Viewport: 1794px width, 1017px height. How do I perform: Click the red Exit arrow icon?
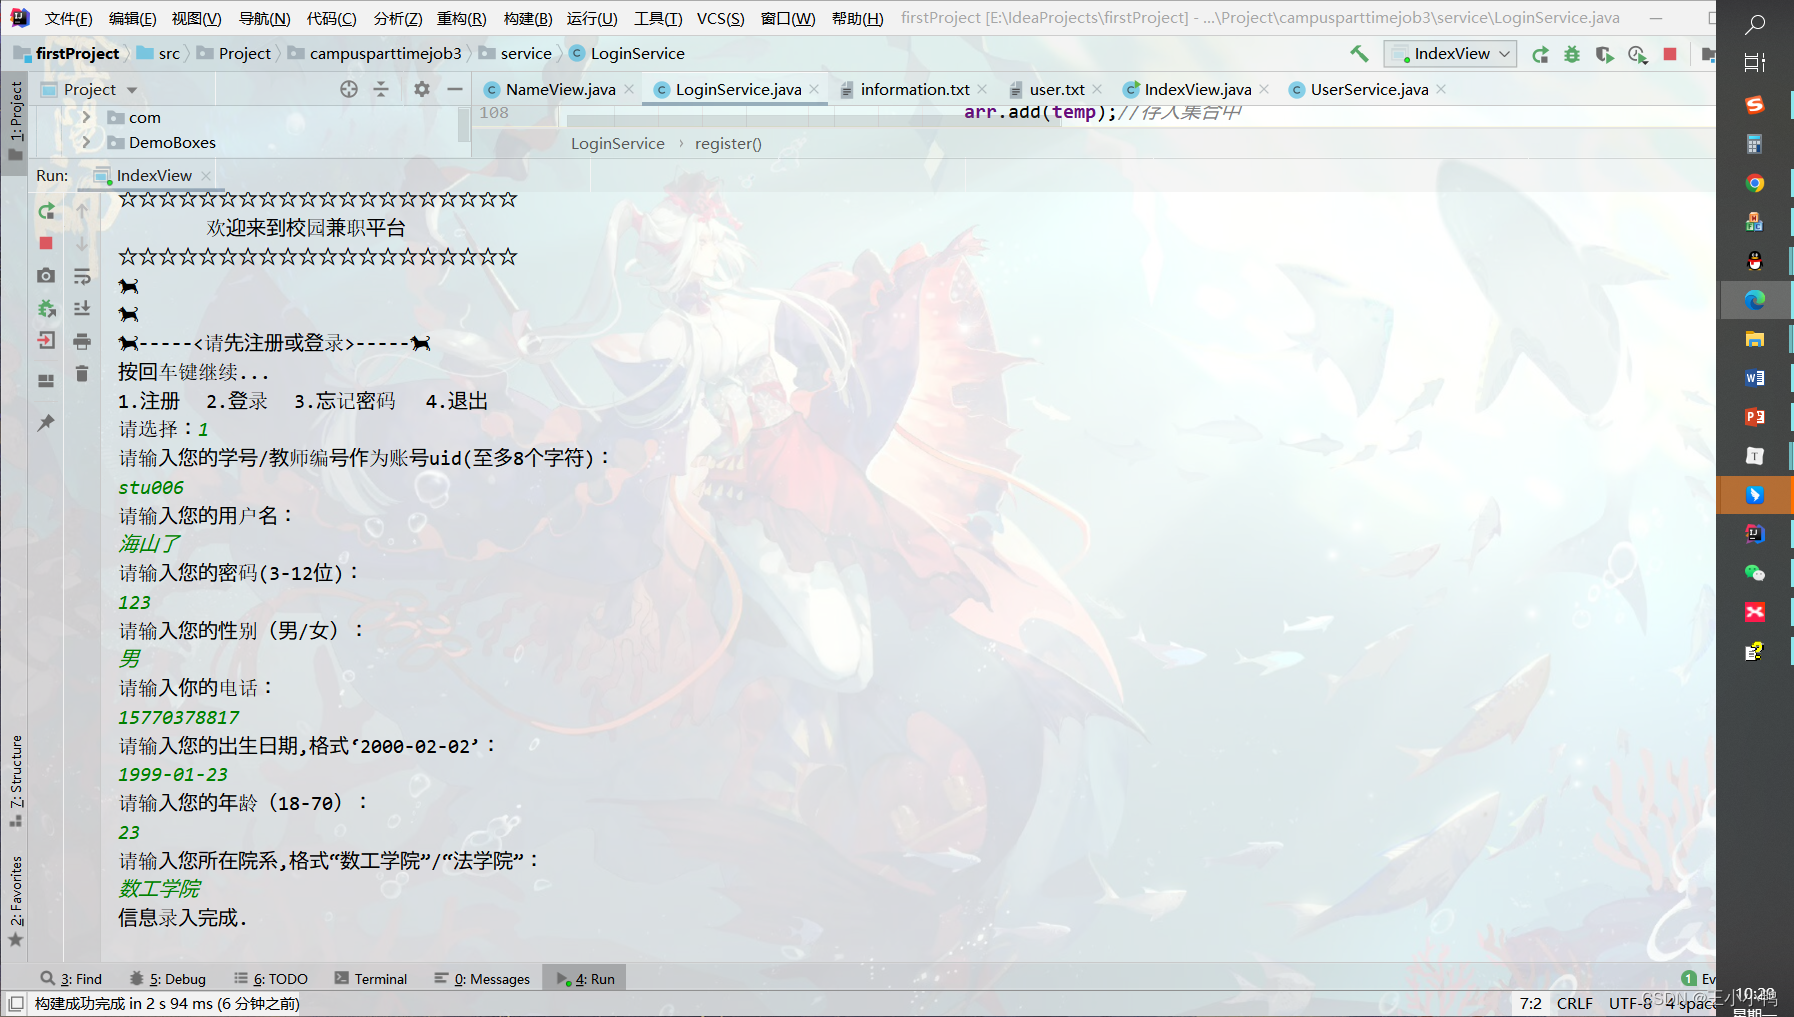pyautogui.click(x=46, y=341)
